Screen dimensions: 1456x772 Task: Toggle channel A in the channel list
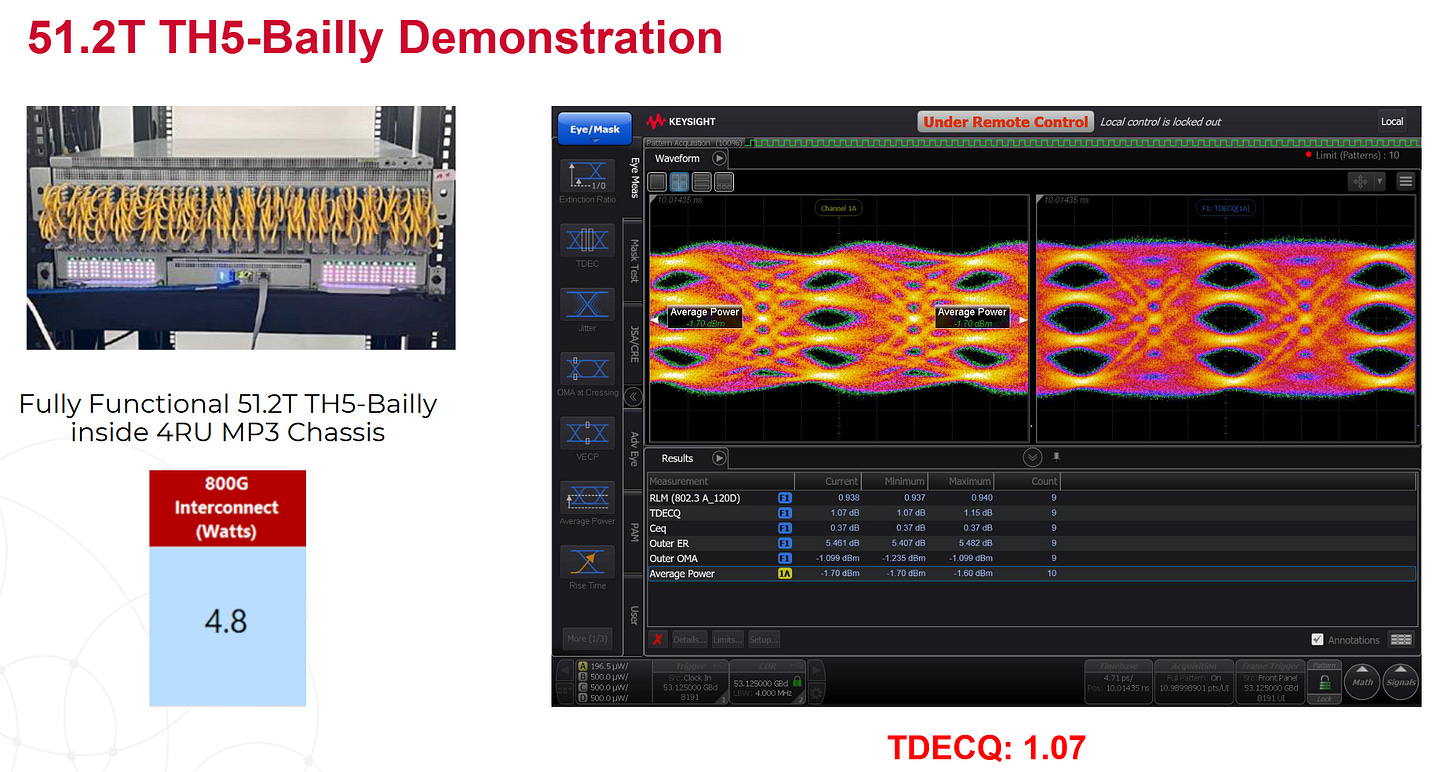(582, 666)
